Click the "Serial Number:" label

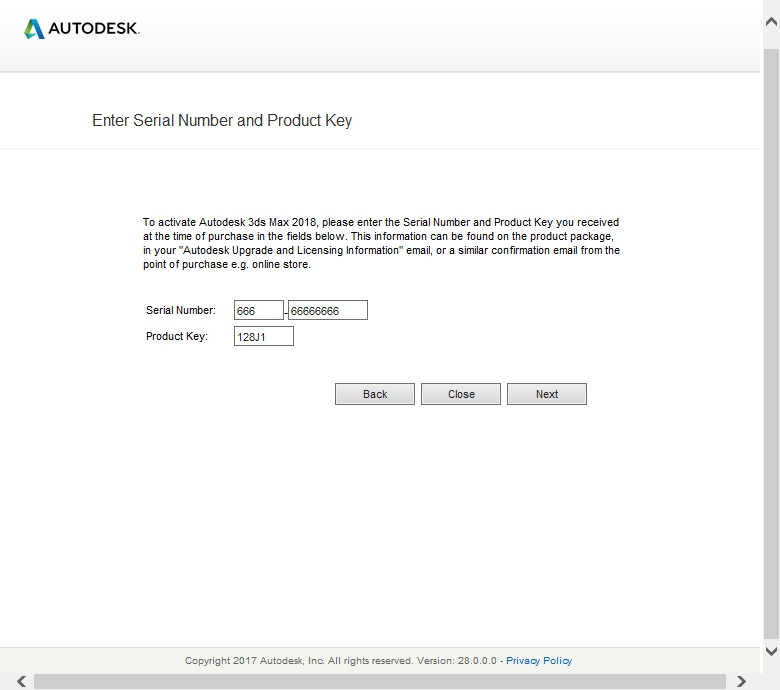tap(180, 311)
